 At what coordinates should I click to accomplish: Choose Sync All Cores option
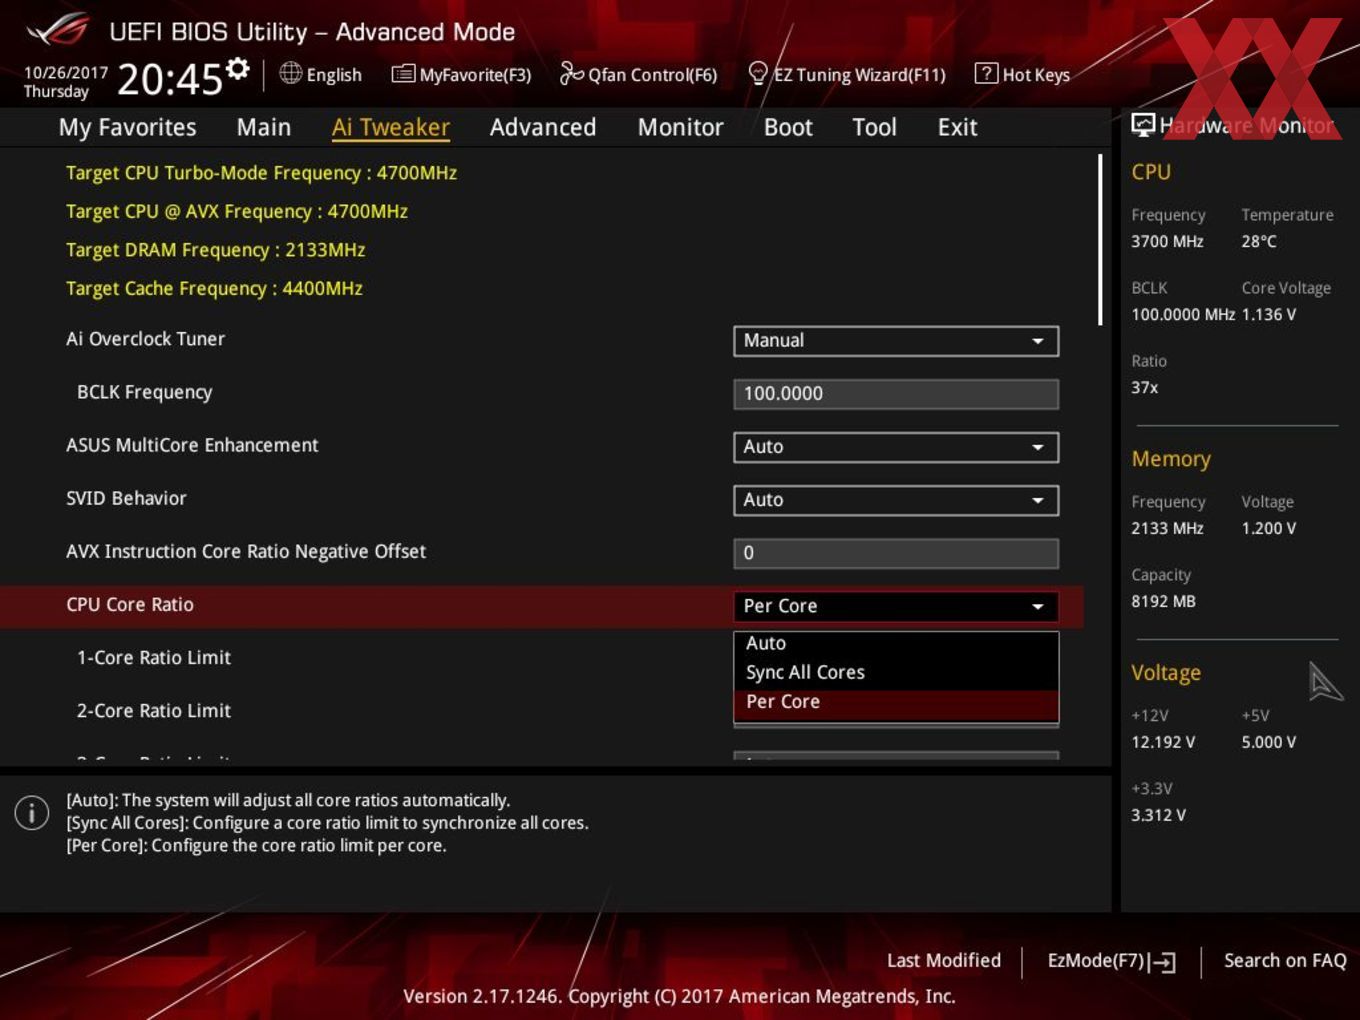pyautogui.click(x=896, y=673)
